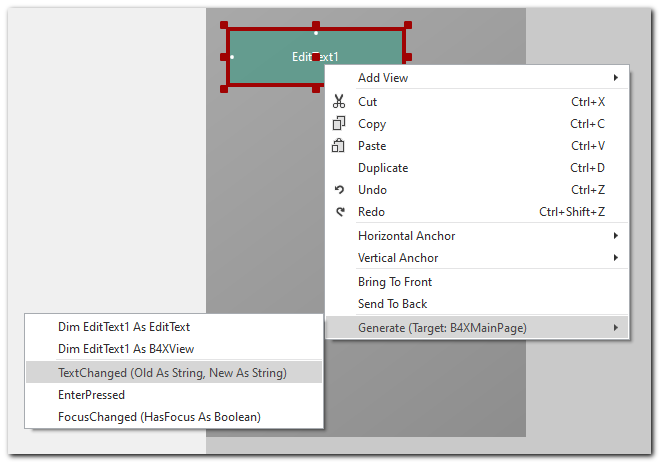
Task: Choose Dim EditText1 As B4XView
Action: point(126,349)
